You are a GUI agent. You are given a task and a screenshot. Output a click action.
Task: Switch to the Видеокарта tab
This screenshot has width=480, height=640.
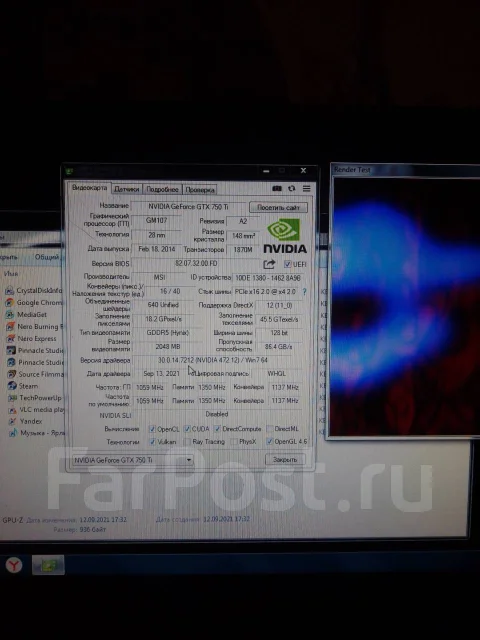point(89,188)
